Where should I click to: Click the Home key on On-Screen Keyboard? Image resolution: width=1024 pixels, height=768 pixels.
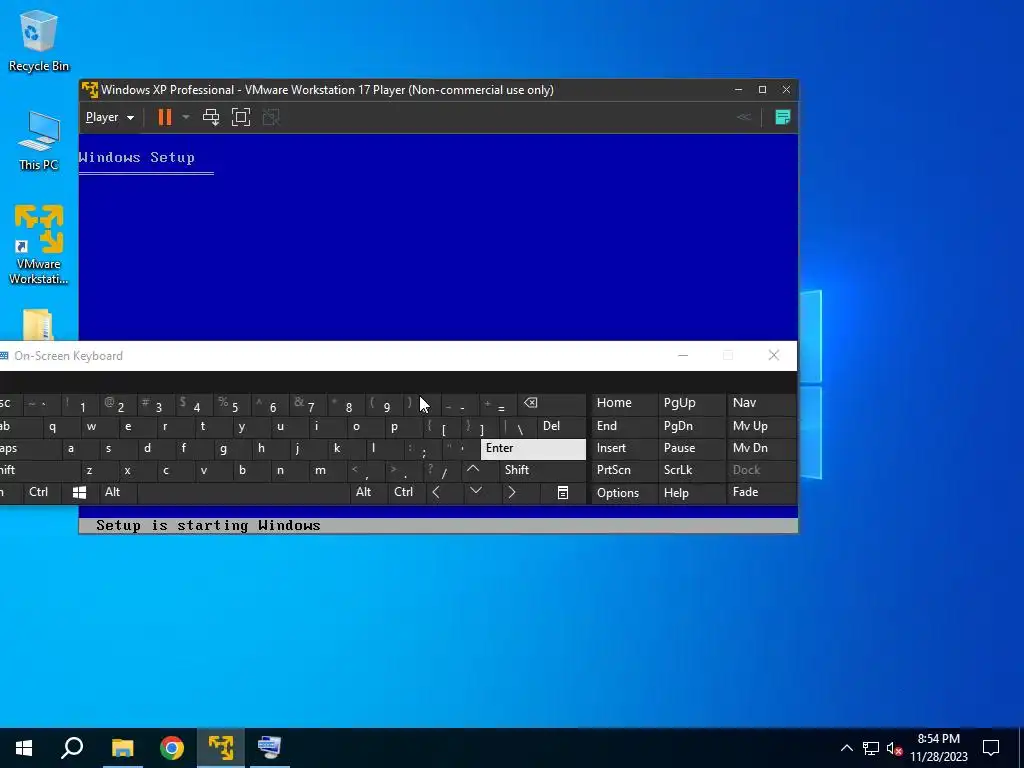click(x=624, y=404)
